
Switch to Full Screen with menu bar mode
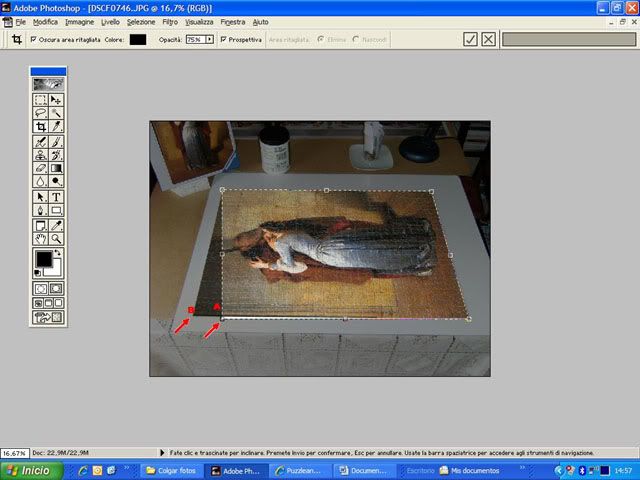48,303
